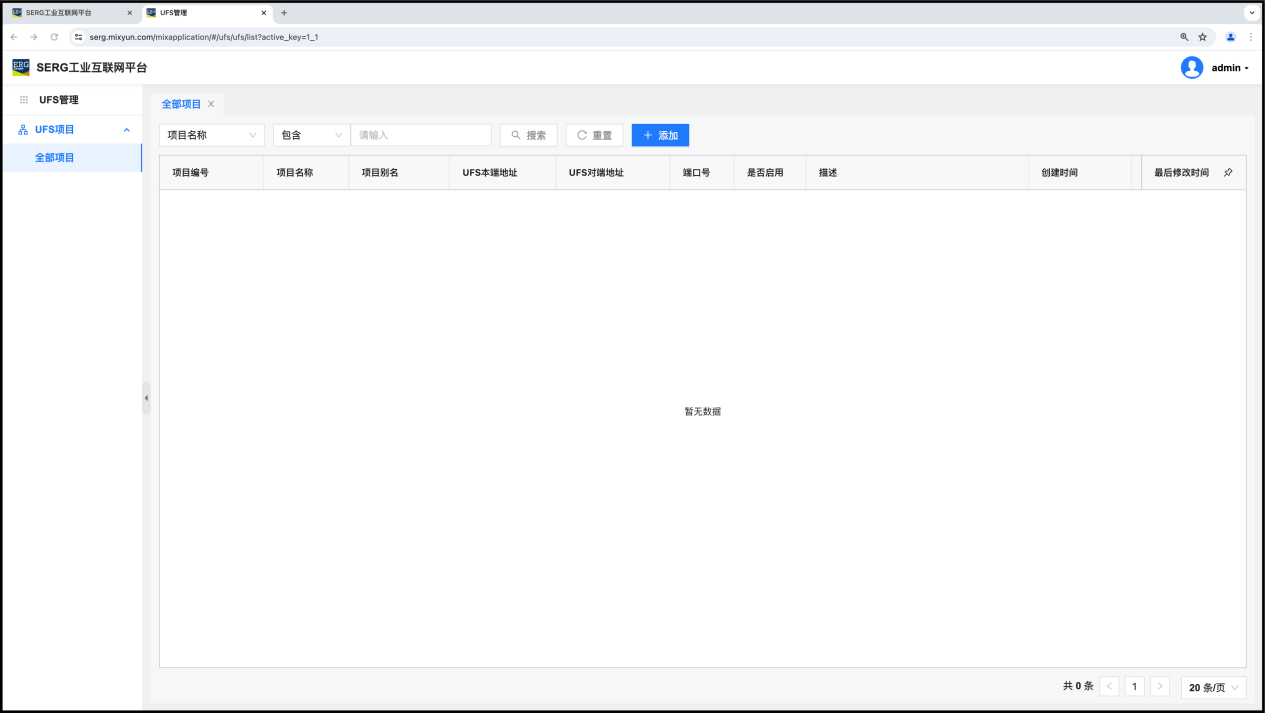Click the pin icon in table header

(1228, 173)
